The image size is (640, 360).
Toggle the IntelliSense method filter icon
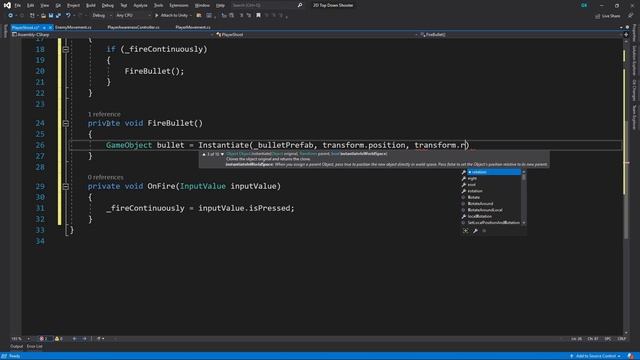coord(484,231)
